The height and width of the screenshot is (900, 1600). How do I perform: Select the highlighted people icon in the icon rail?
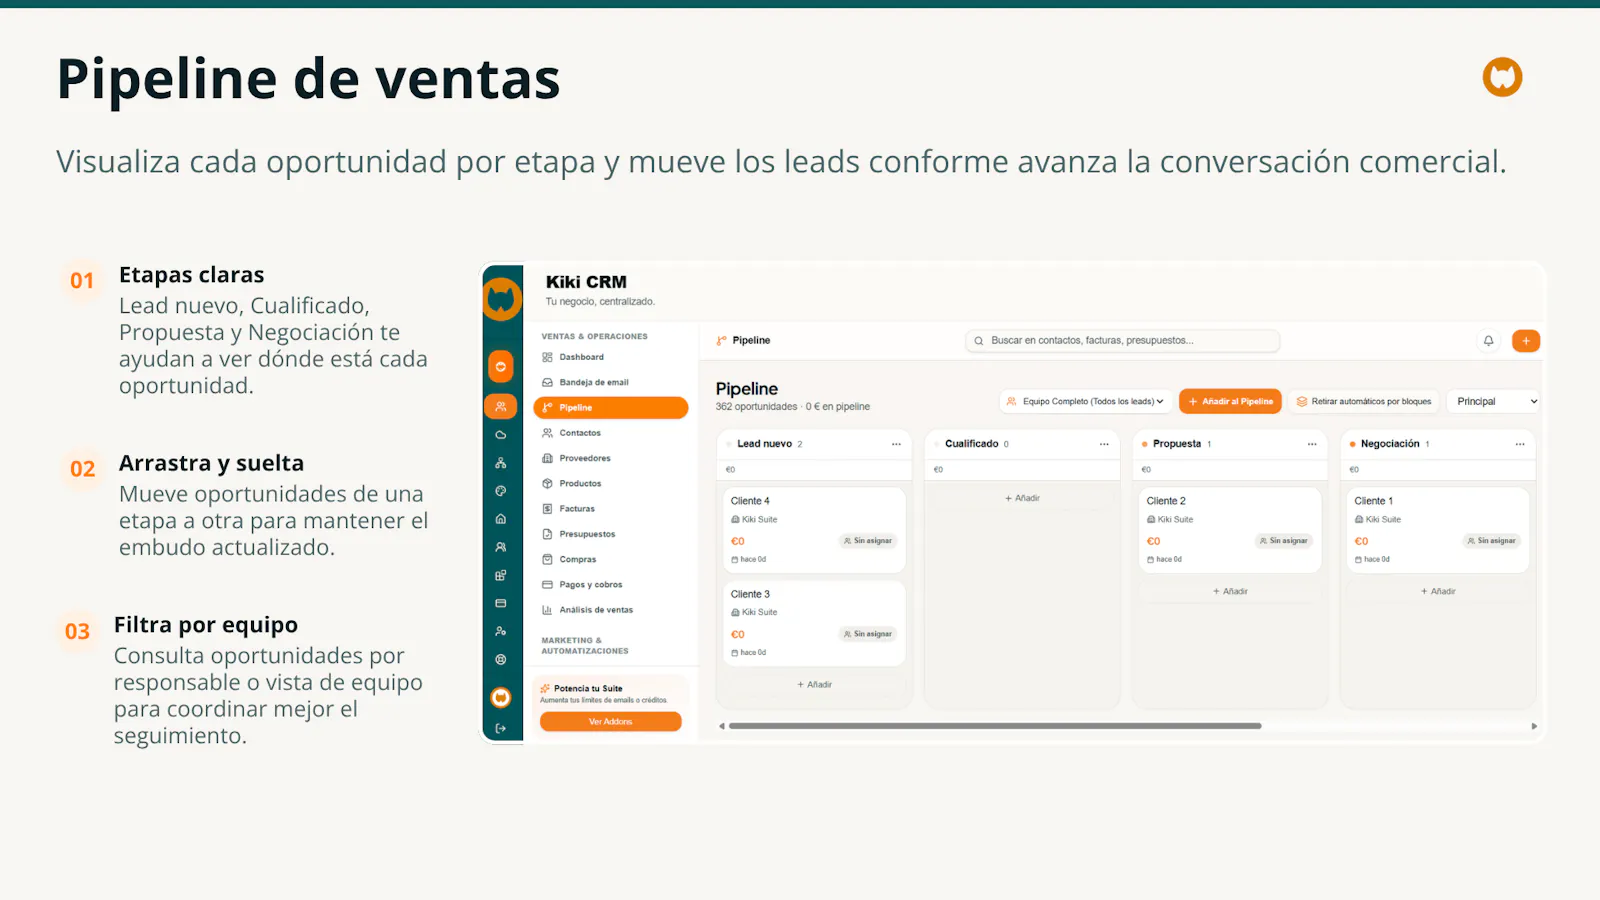[x=501, y=406]
